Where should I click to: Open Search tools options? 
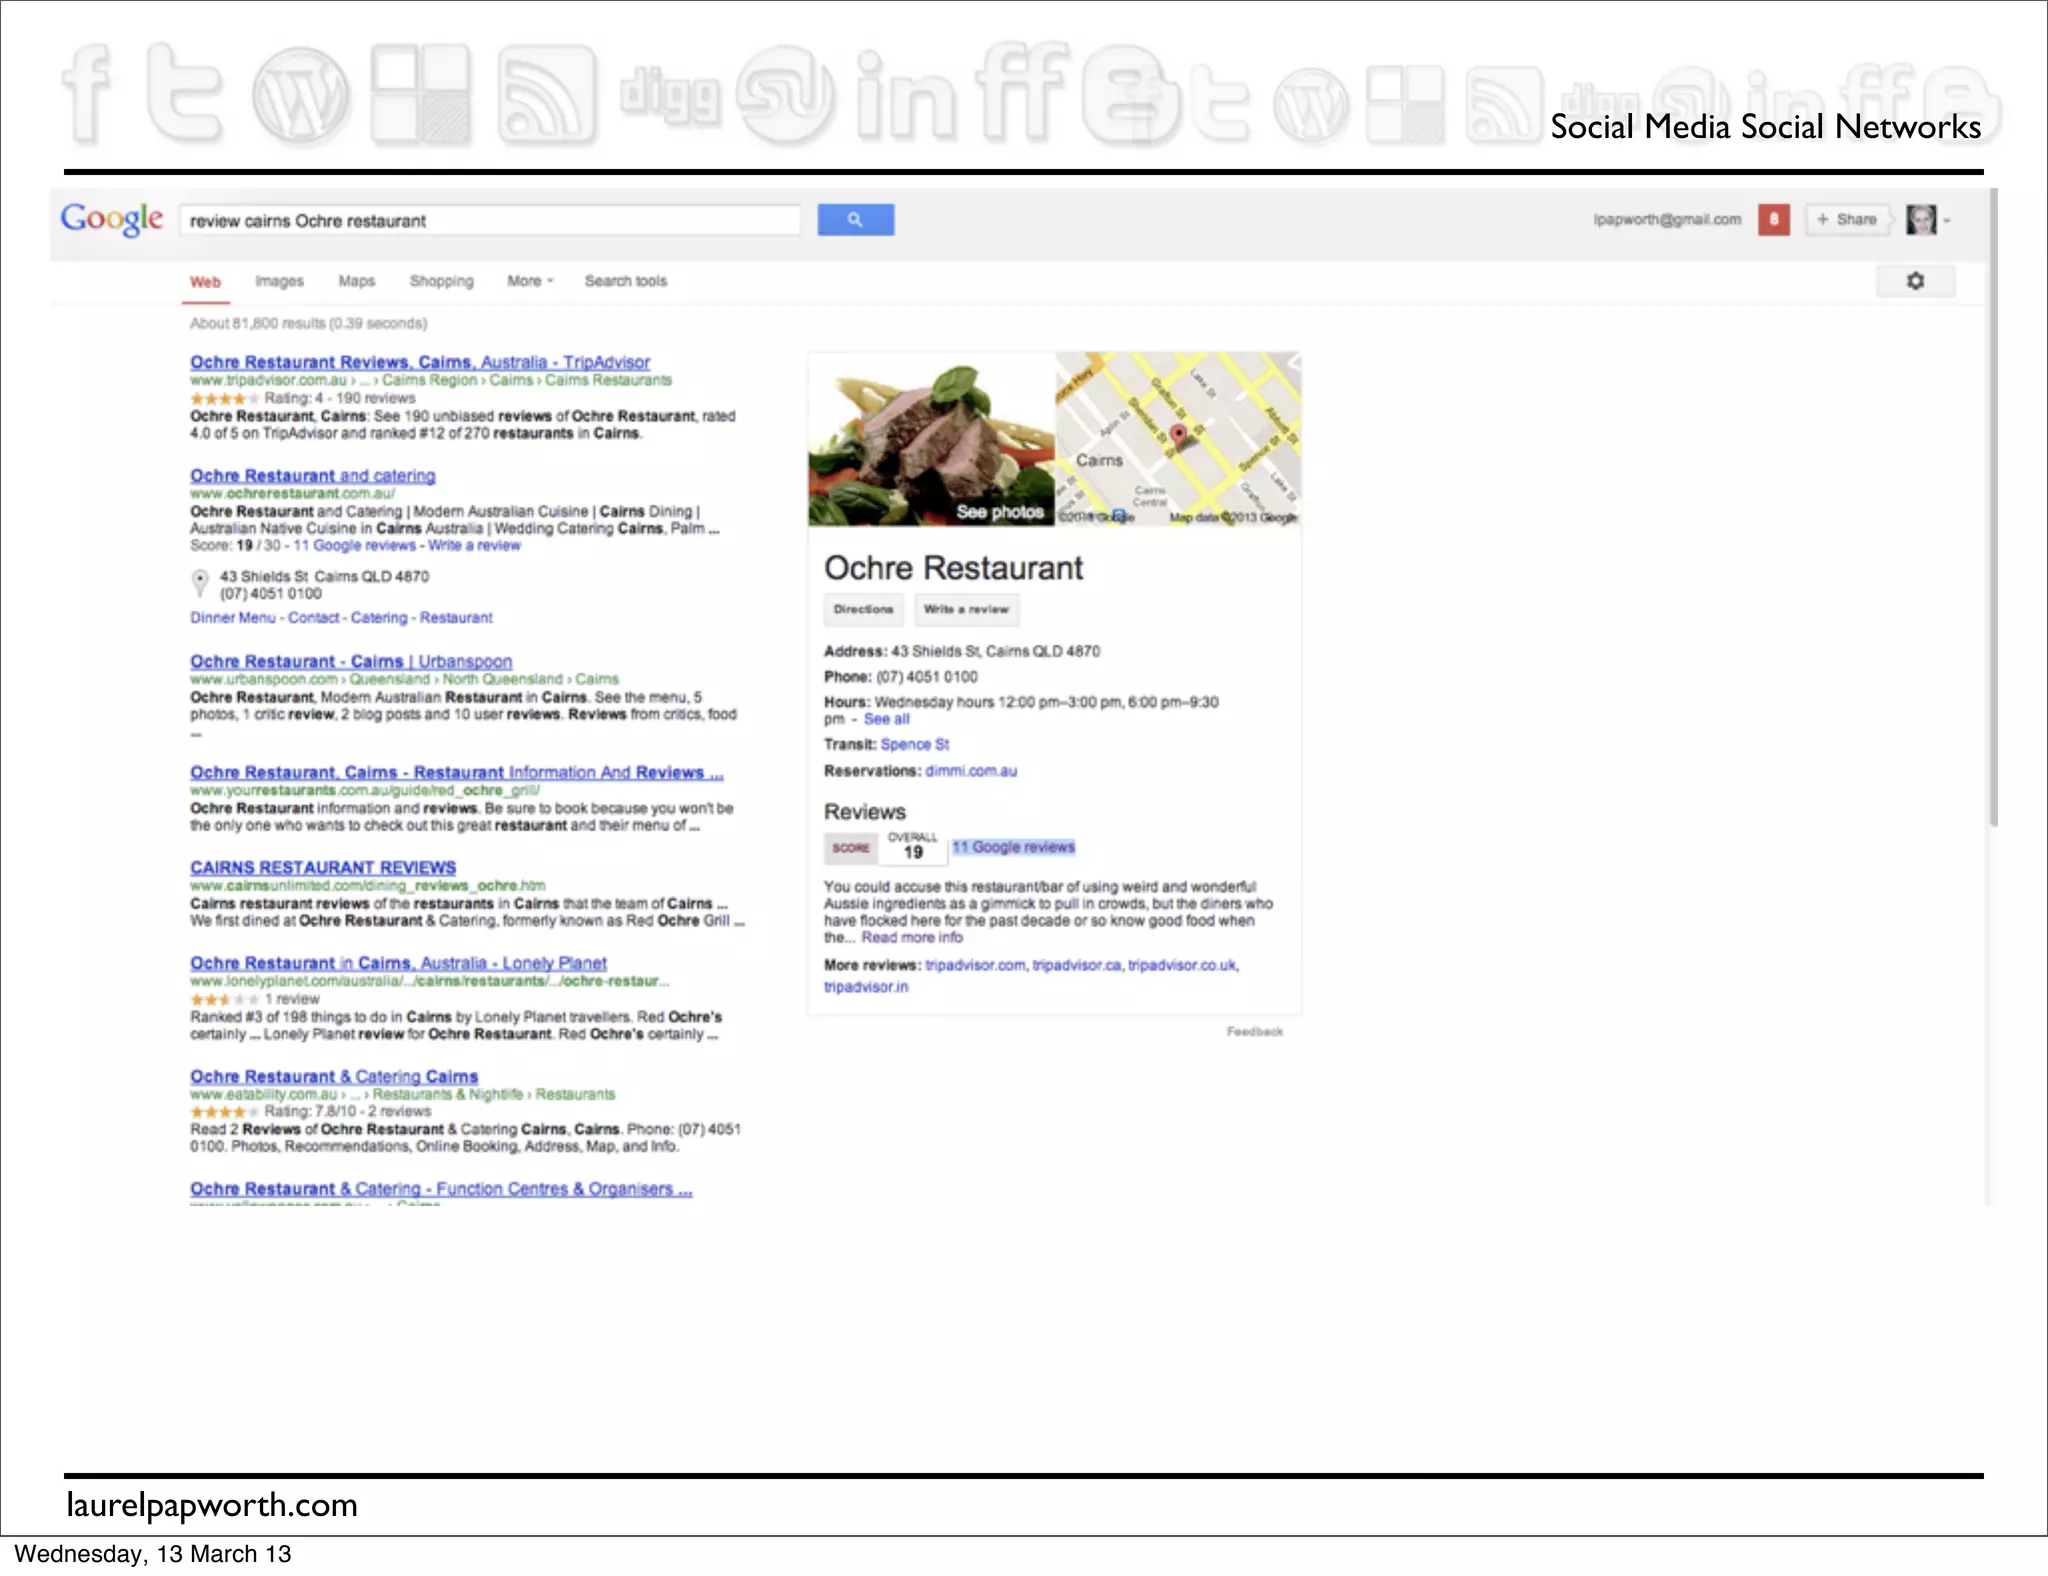coord(625,282)
